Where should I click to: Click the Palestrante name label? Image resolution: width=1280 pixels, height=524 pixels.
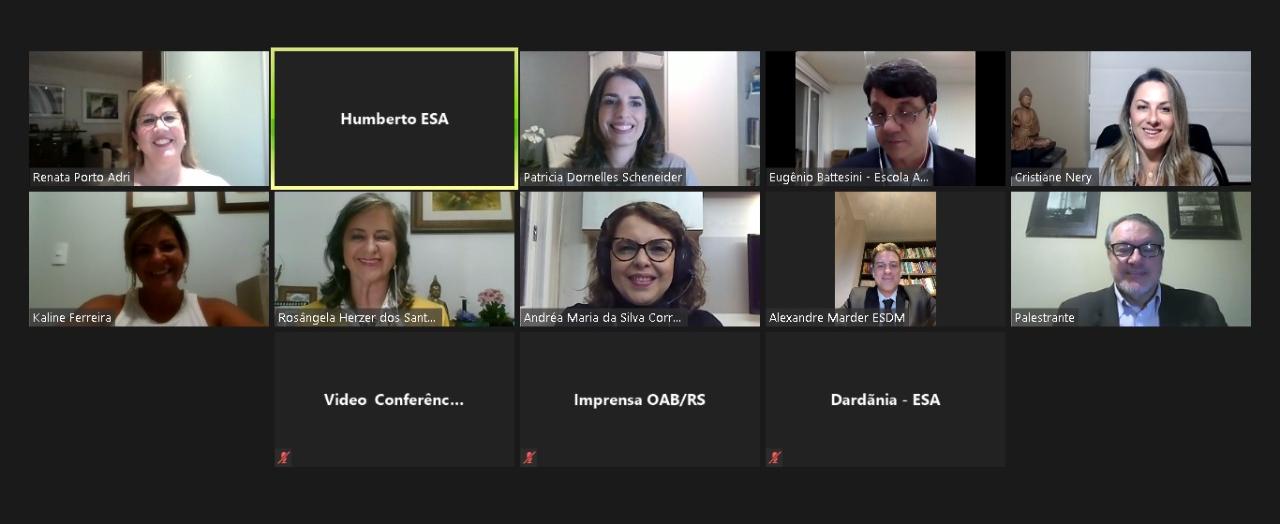pyautogui.click(x=1045, y=318)
